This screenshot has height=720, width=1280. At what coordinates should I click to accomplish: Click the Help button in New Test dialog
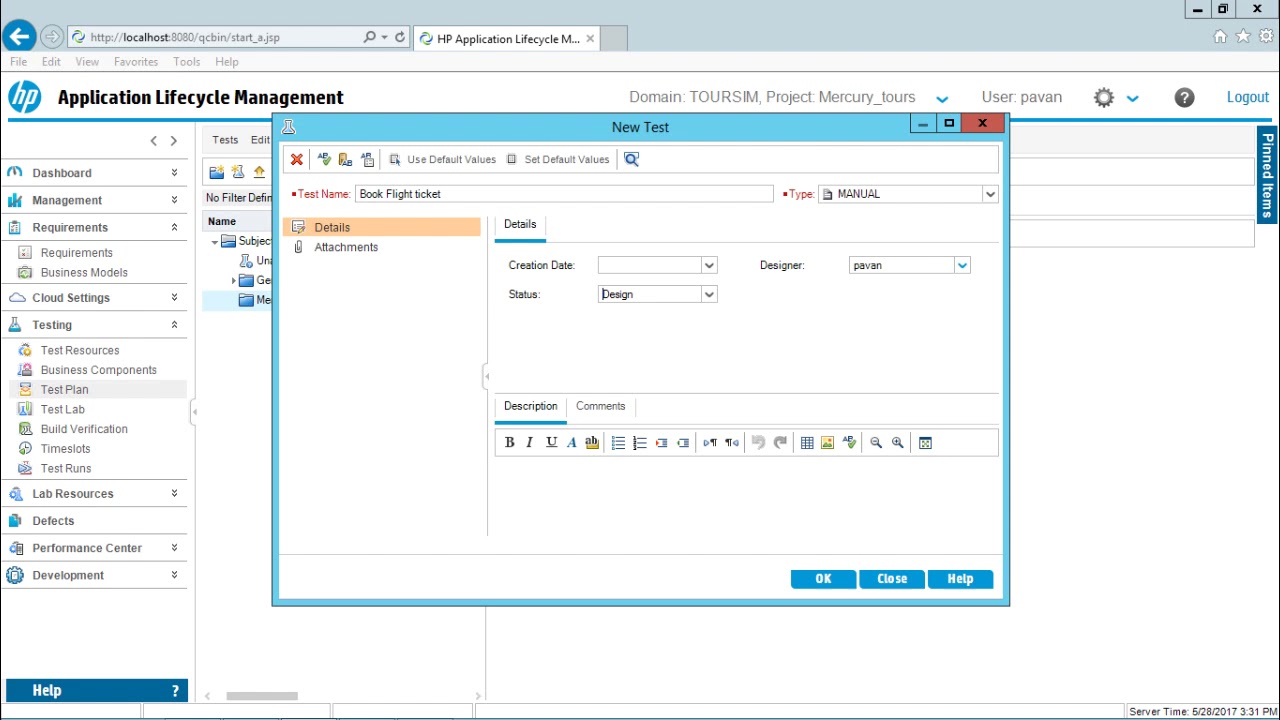(x=960, y=579)
